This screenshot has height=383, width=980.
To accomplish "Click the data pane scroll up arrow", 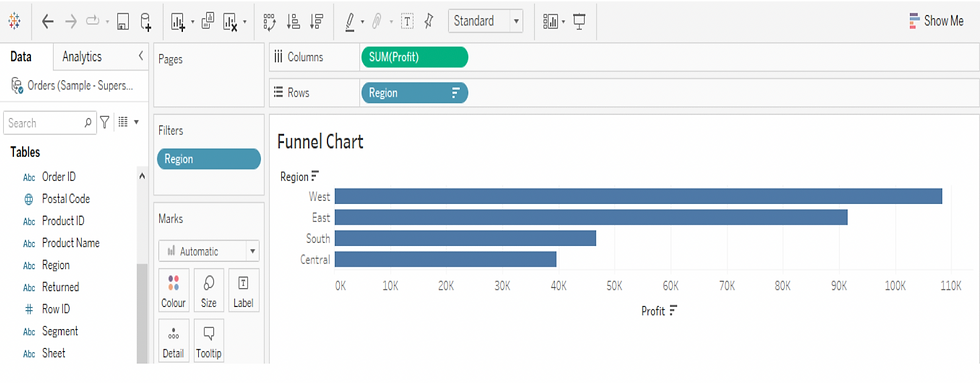I will point(142,177).
